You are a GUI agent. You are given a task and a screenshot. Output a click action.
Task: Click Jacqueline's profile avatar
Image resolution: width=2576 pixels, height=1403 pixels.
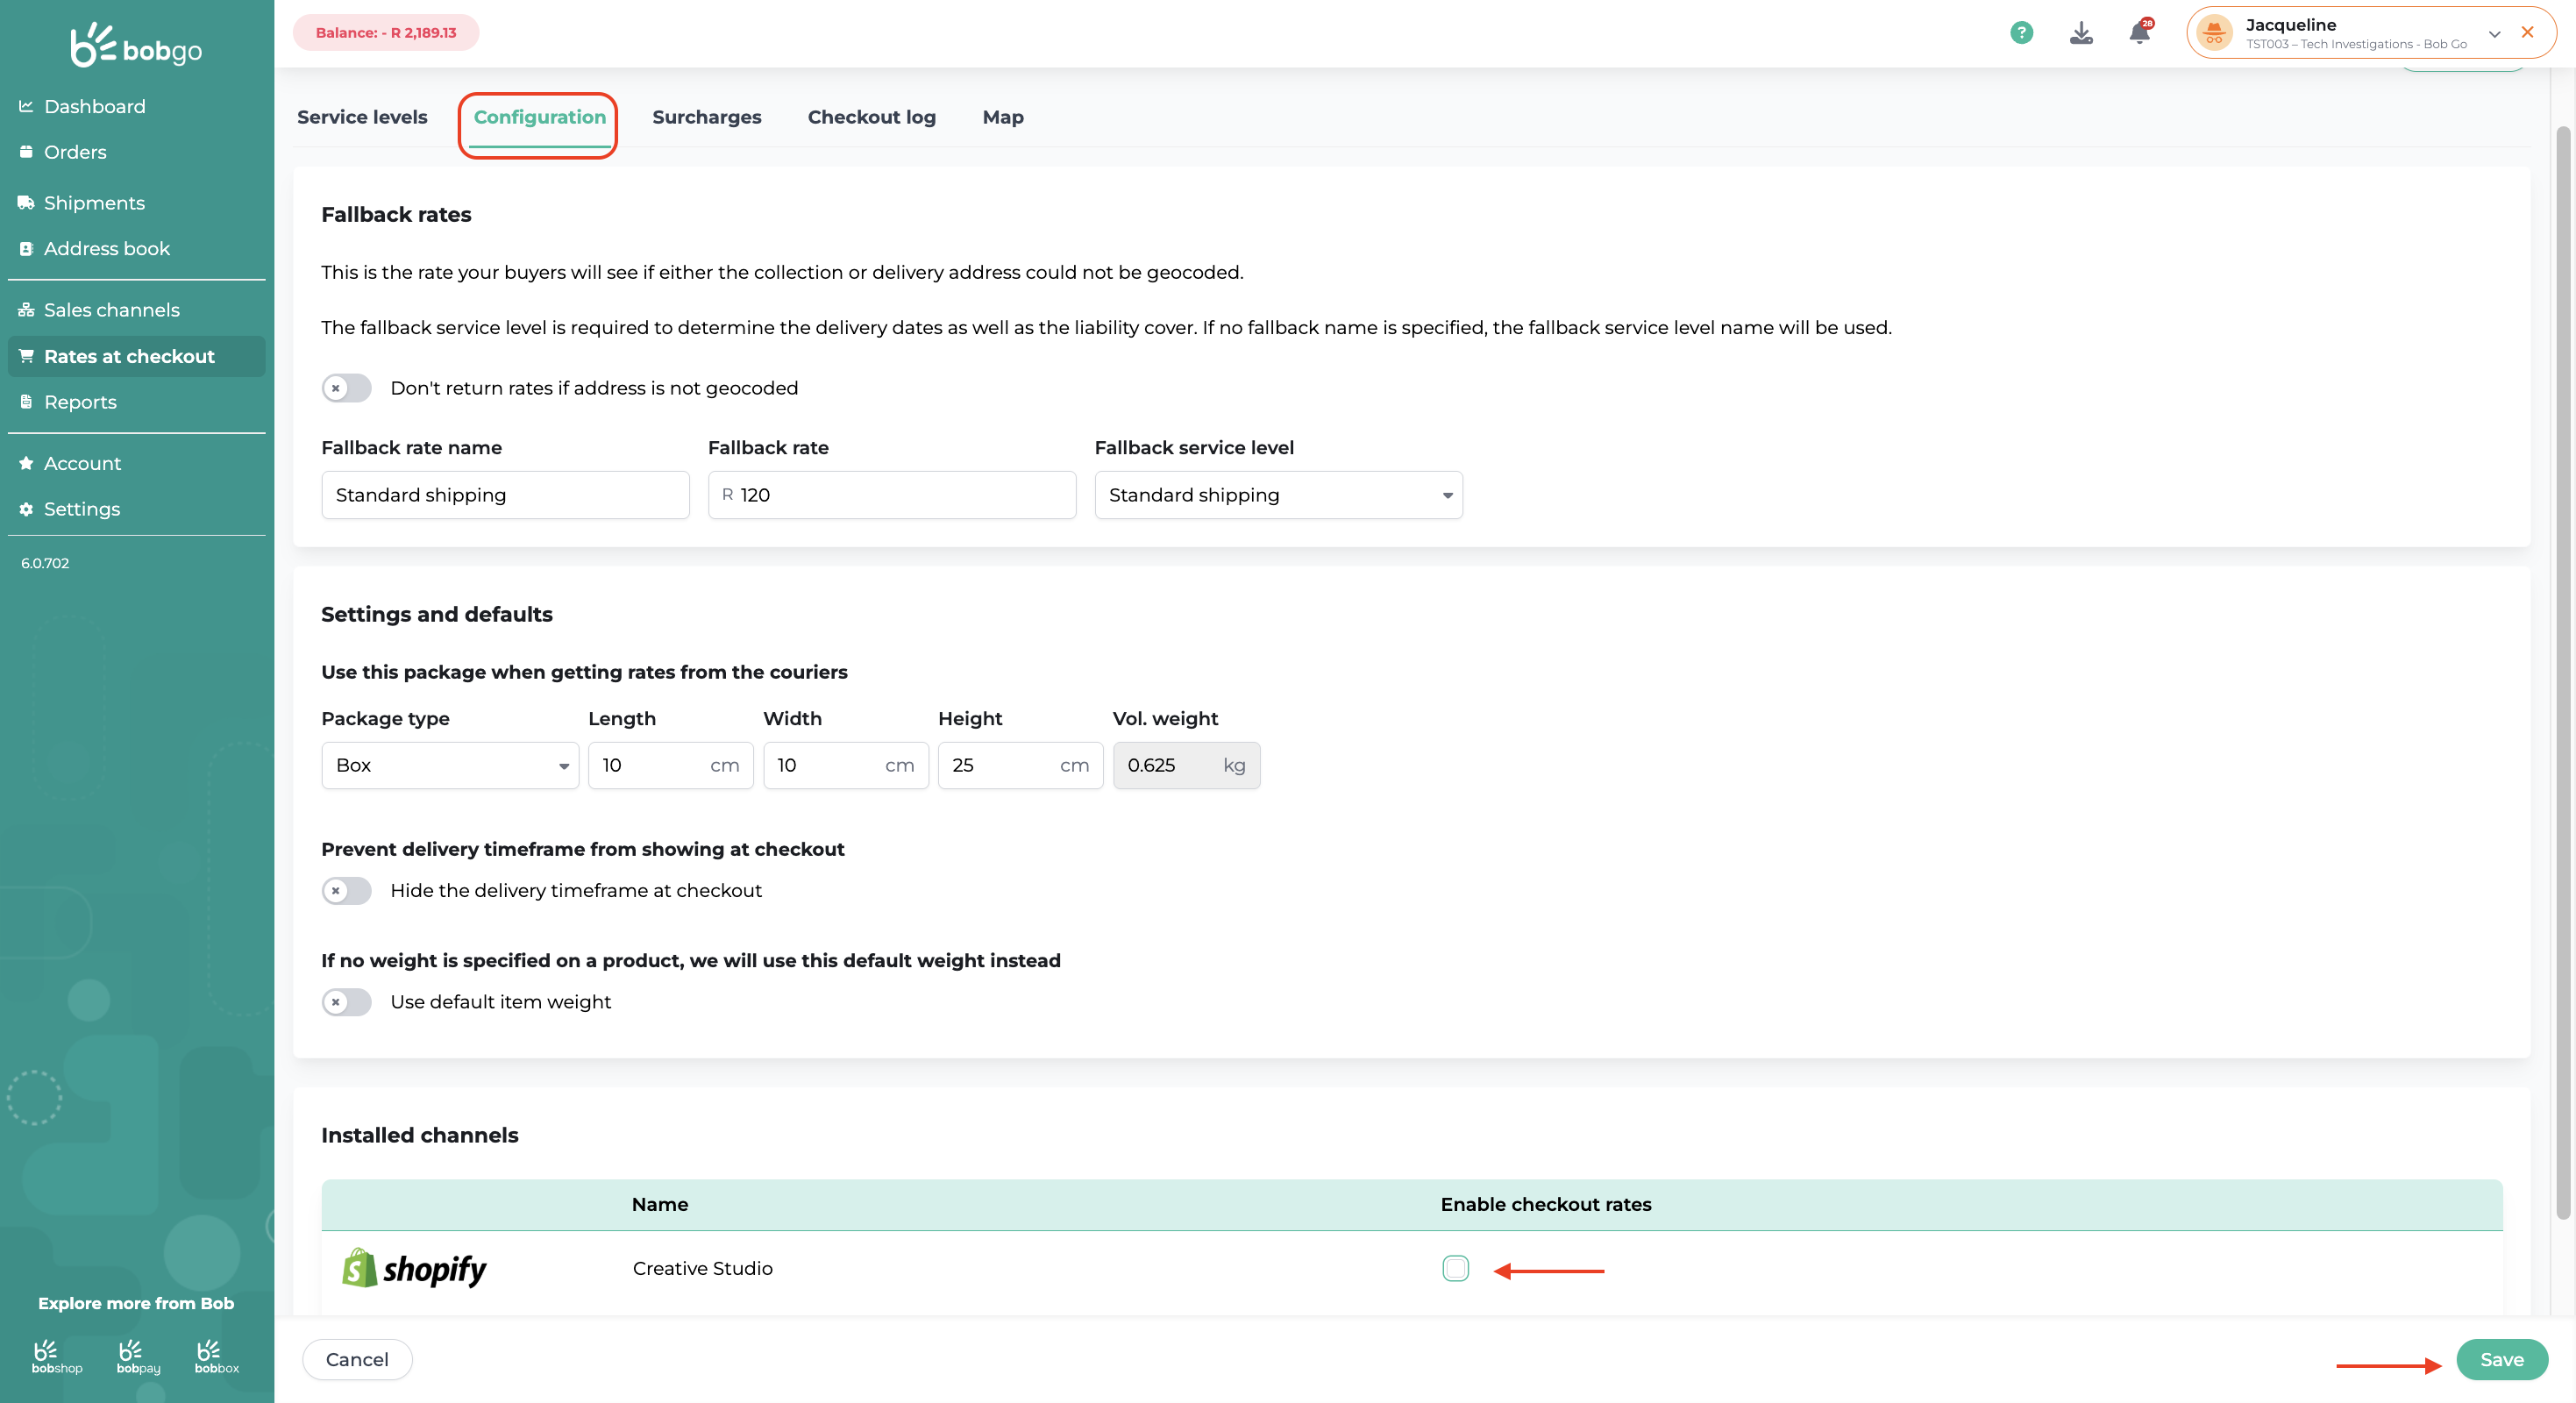pyautogui.click(x=2213, y=33)
